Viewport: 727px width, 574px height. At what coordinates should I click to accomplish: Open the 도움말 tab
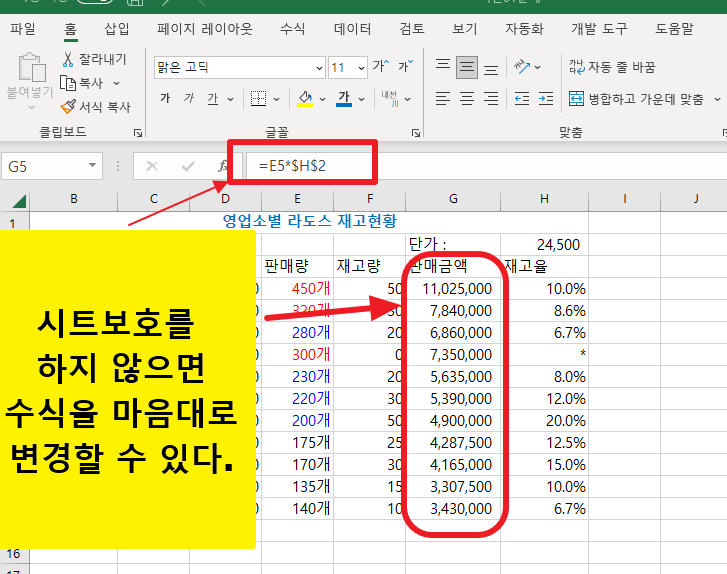pyautogui.click(x=674, y=29)
